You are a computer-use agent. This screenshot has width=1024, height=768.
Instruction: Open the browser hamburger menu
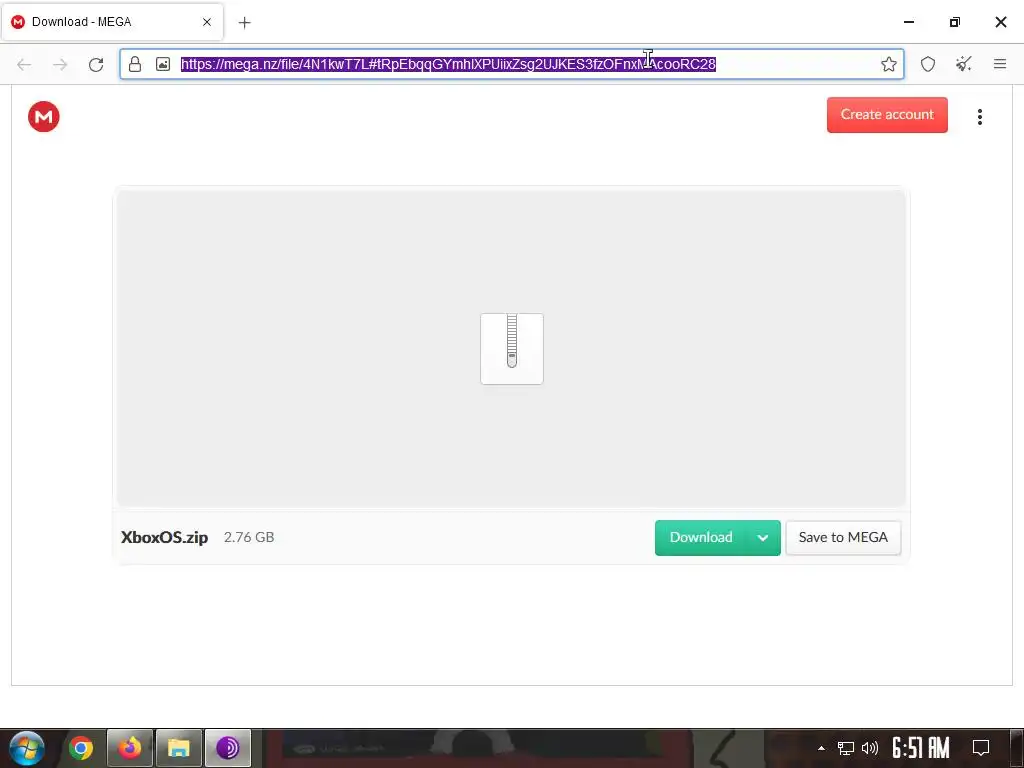1000,64
